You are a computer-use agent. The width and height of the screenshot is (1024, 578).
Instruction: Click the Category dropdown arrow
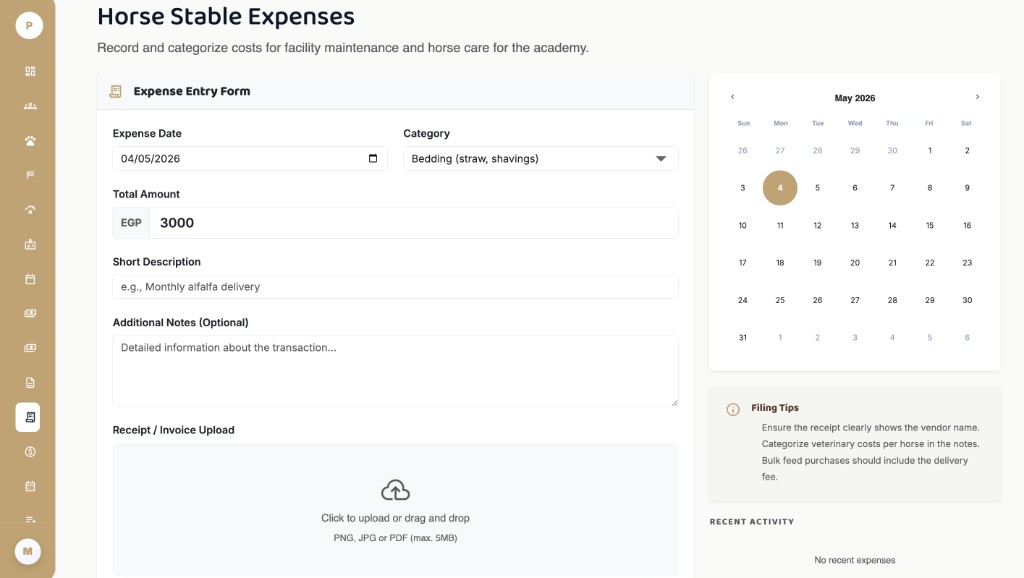click(661, 159)
